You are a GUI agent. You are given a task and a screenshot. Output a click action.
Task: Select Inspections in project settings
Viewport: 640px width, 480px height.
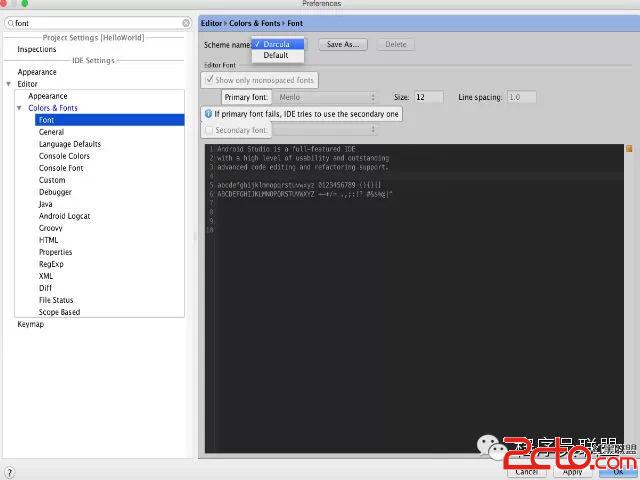tap(37, 49)
